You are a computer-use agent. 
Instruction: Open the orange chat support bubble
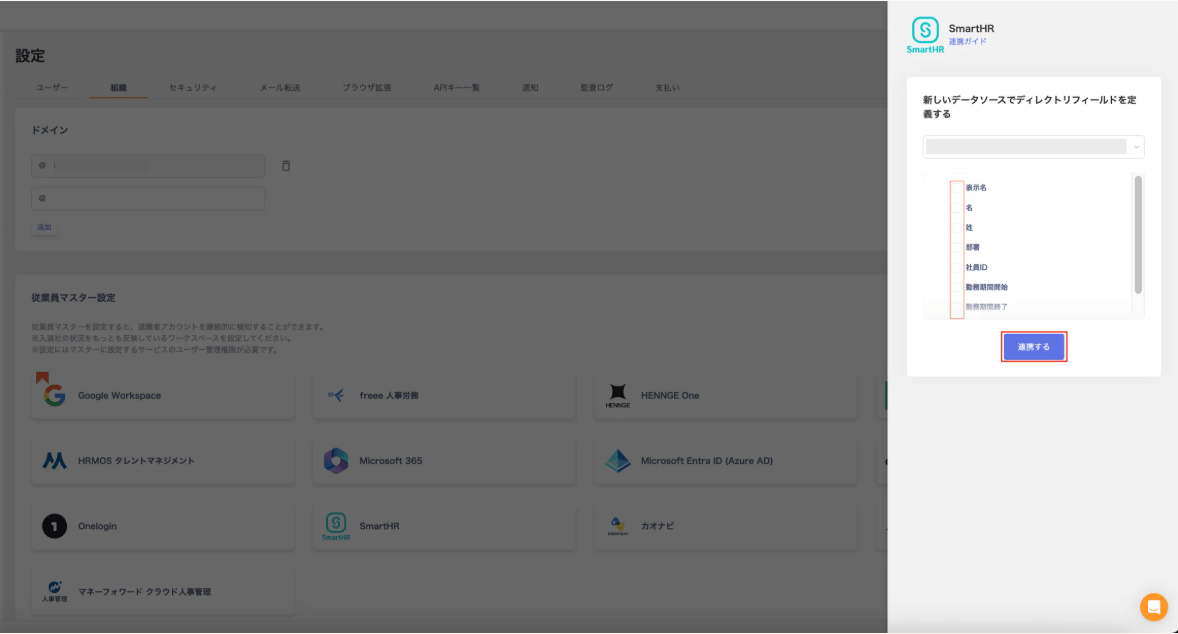pos(1153,607)
